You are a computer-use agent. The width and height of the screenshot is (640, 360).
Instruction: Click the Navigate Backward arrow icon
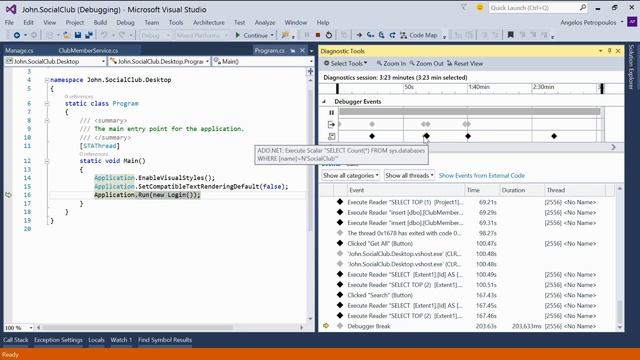[17, 36]
